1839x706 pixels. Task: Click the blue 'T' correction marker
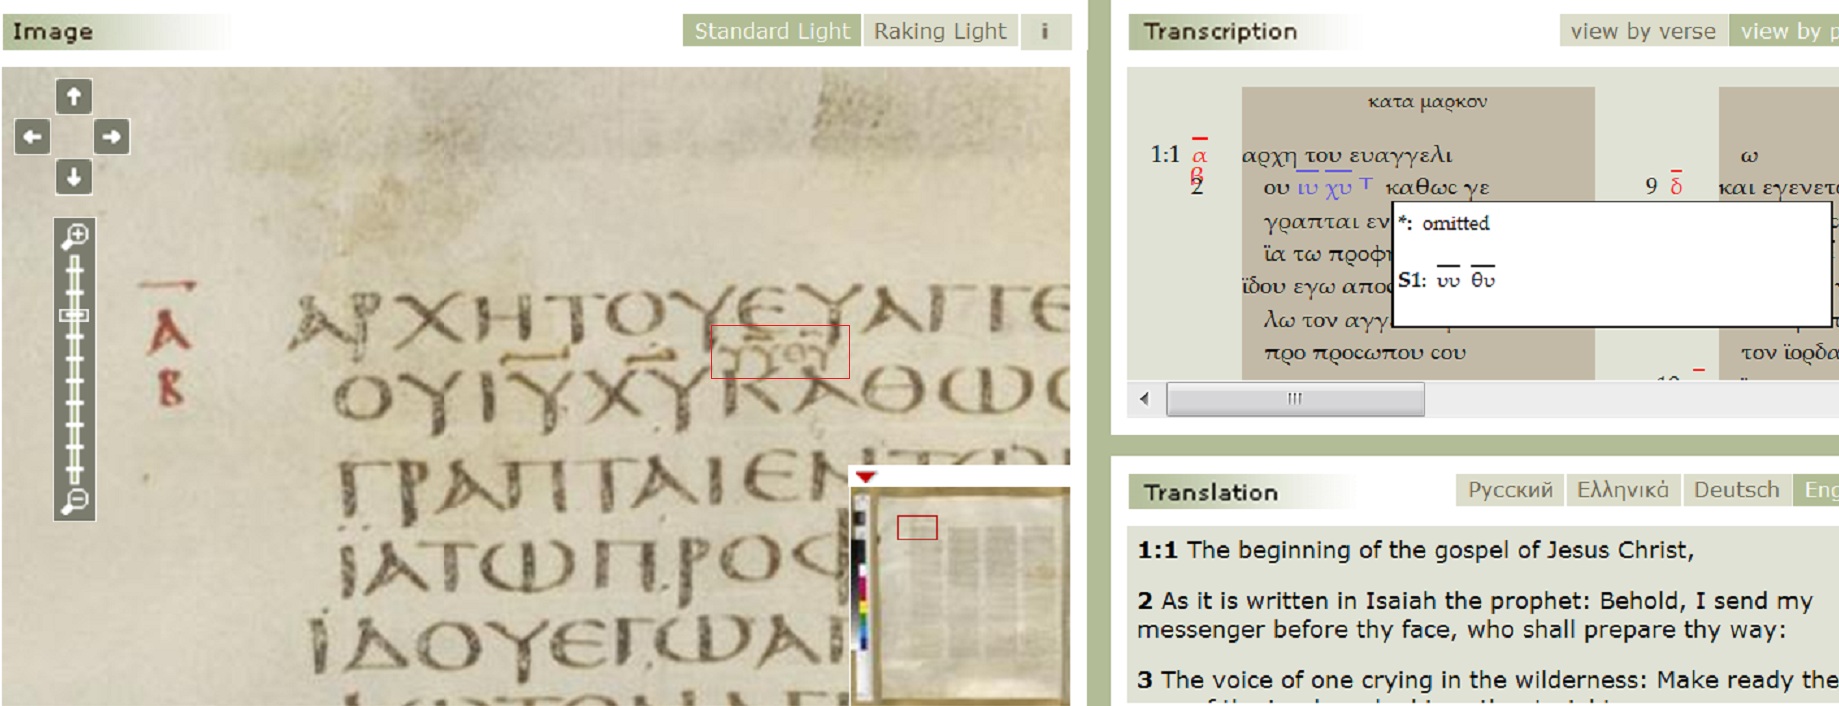[1366, 183]
